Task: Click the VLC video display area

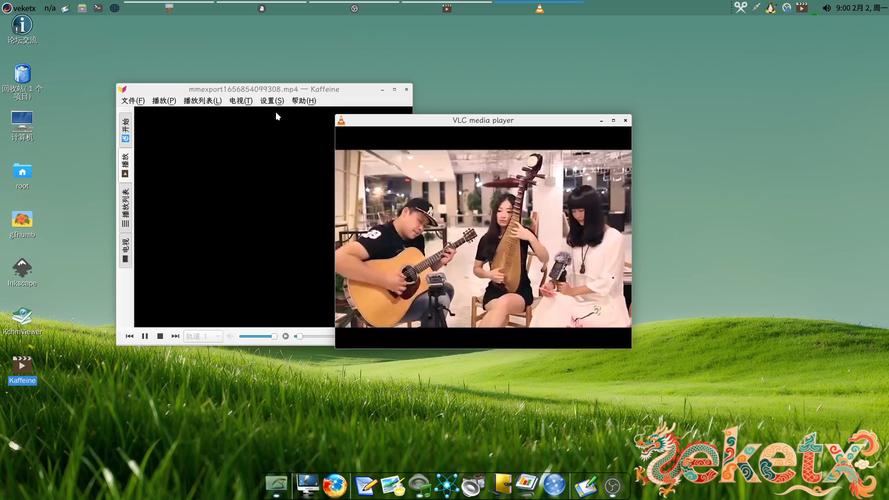Action: [x=483, y=238]
